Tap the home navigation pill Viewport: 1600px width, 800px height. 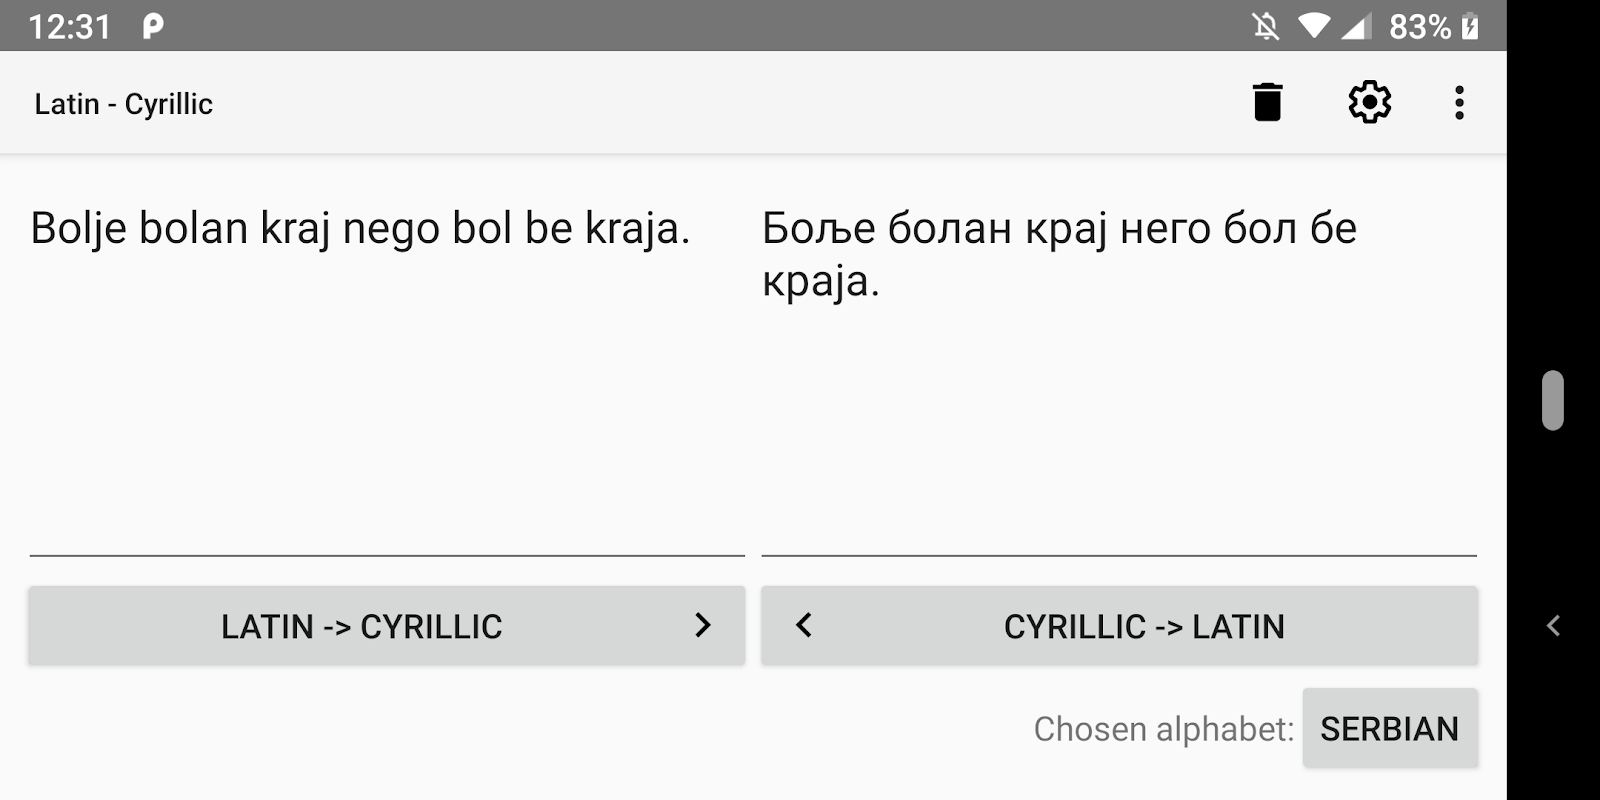(x=1552, y=400)
